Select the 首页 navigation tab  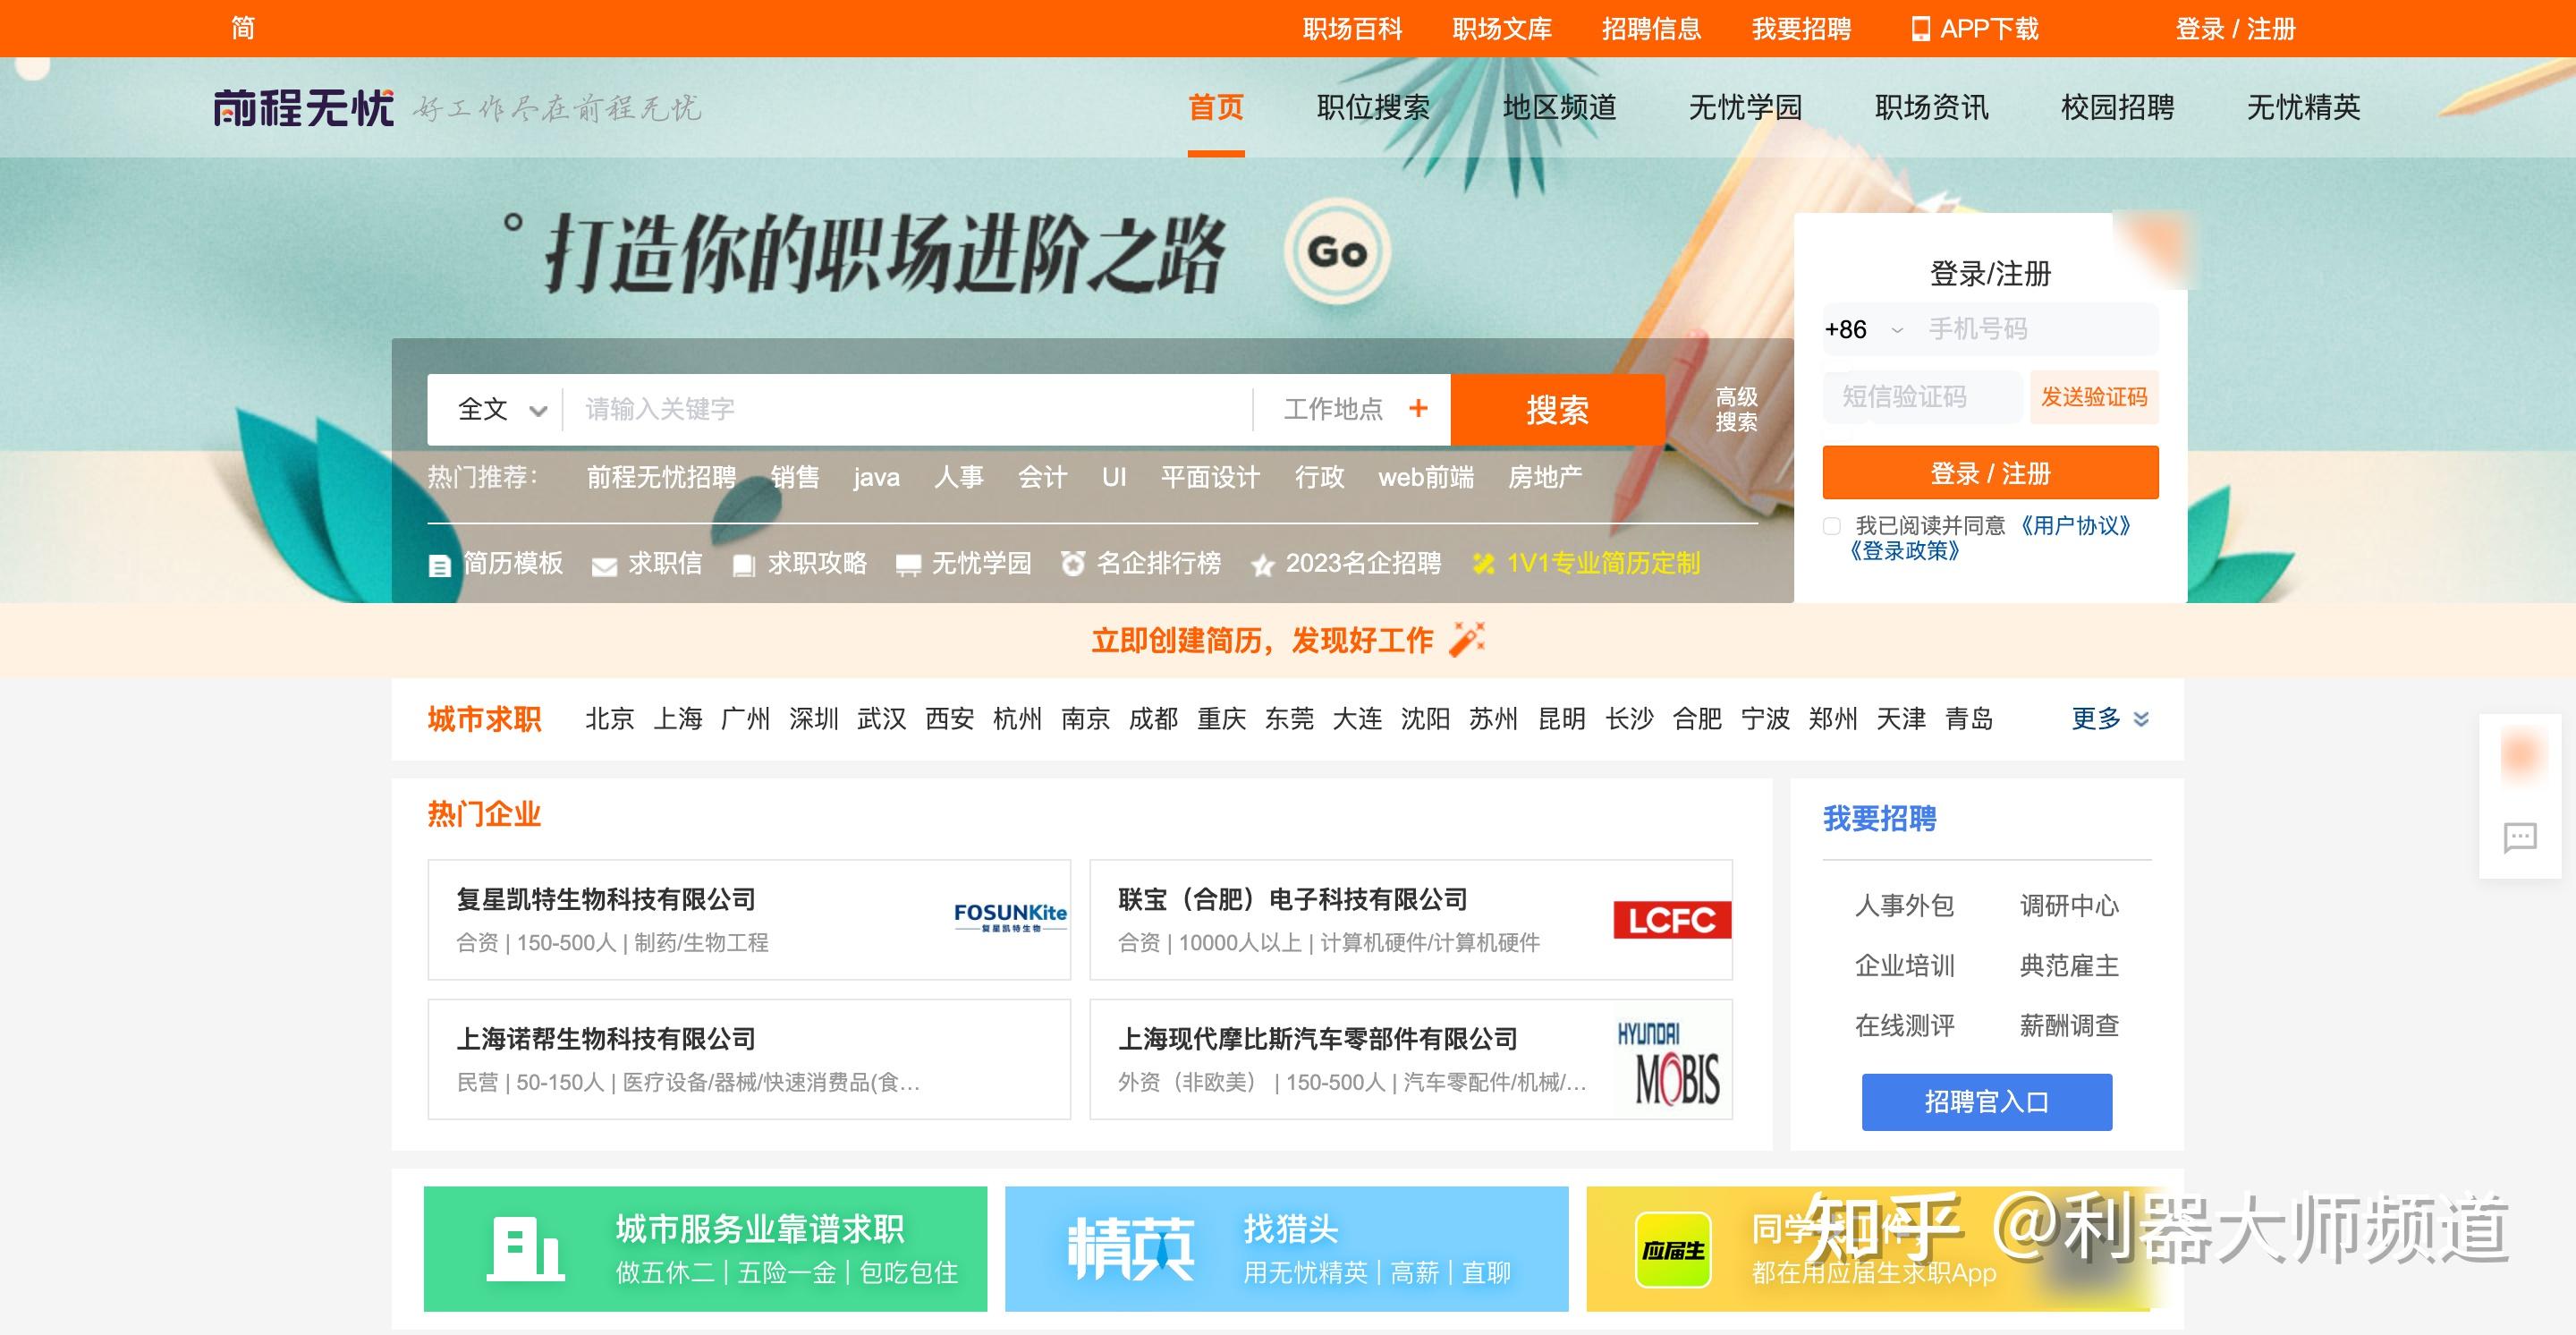pos(1216,107)
